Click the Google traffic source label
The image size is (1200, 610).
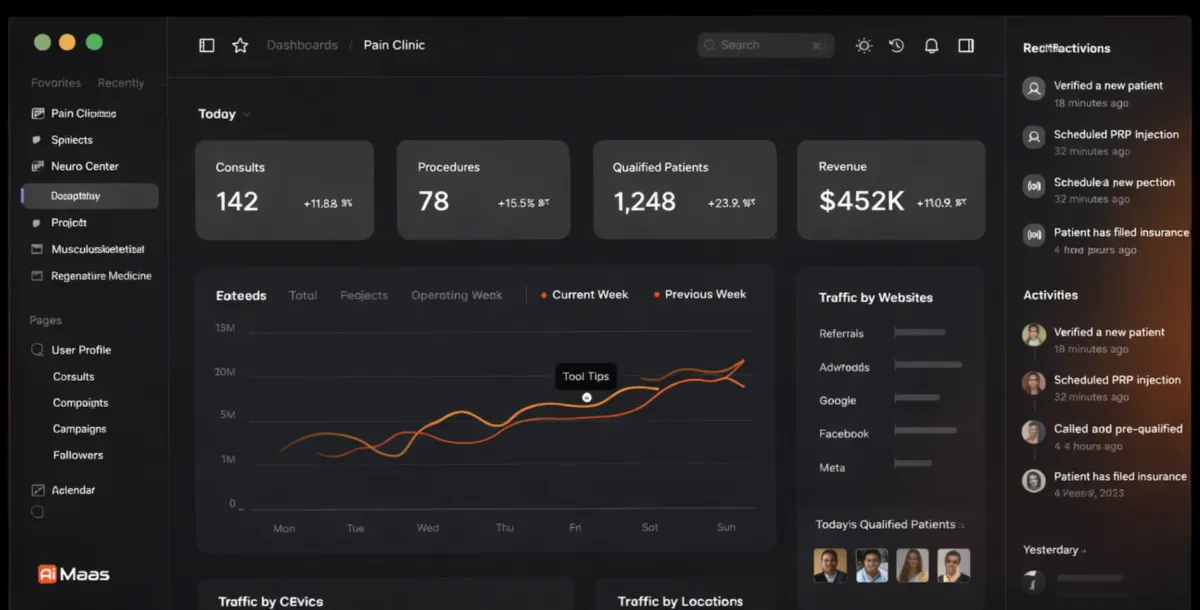pyautogui.click(x=838, y=401)
